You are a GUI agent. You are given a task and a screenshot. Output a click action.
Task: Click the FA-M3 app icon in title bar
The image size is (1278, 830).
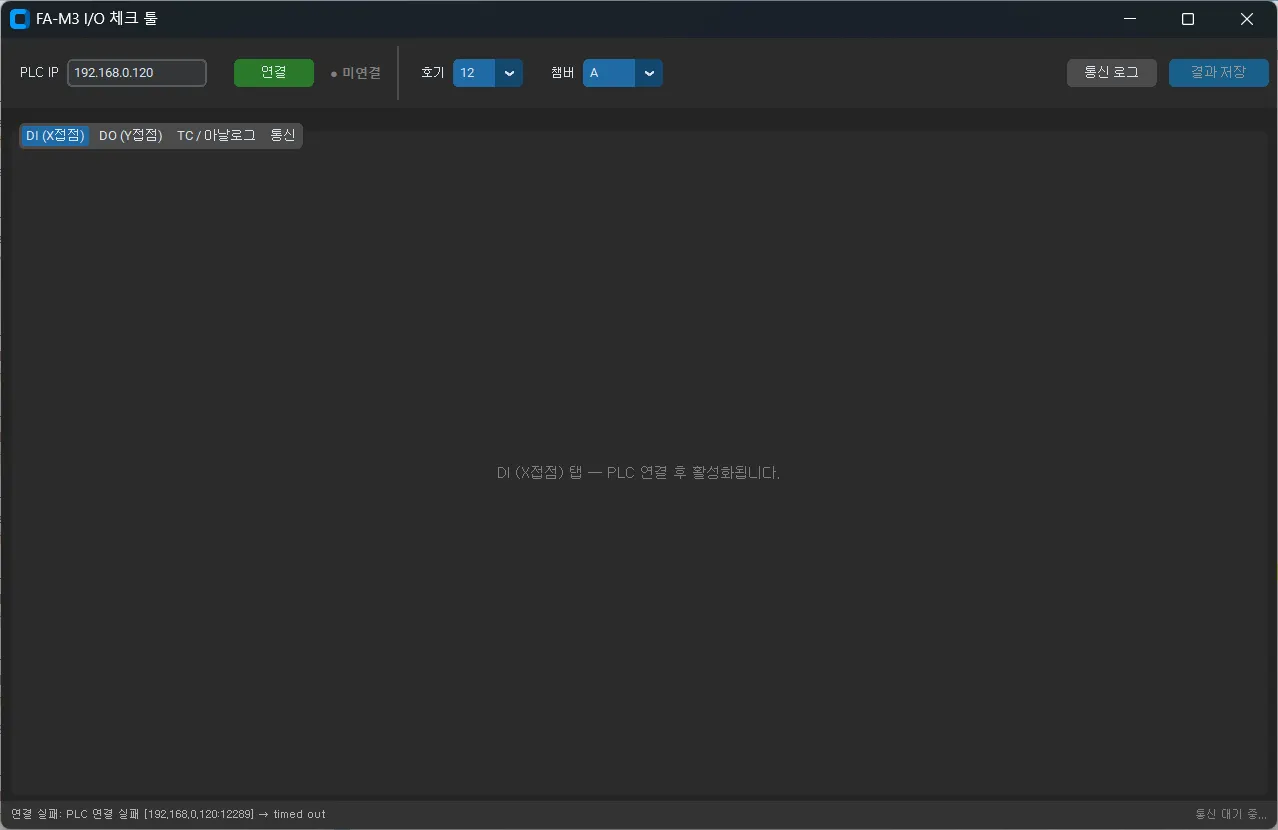tap(19, 19)
